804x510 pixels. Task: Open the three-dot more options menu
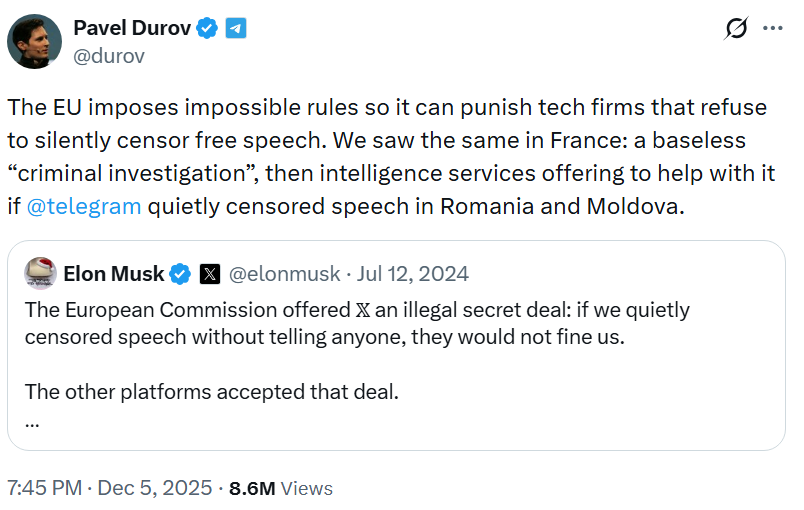pos(773,29)
